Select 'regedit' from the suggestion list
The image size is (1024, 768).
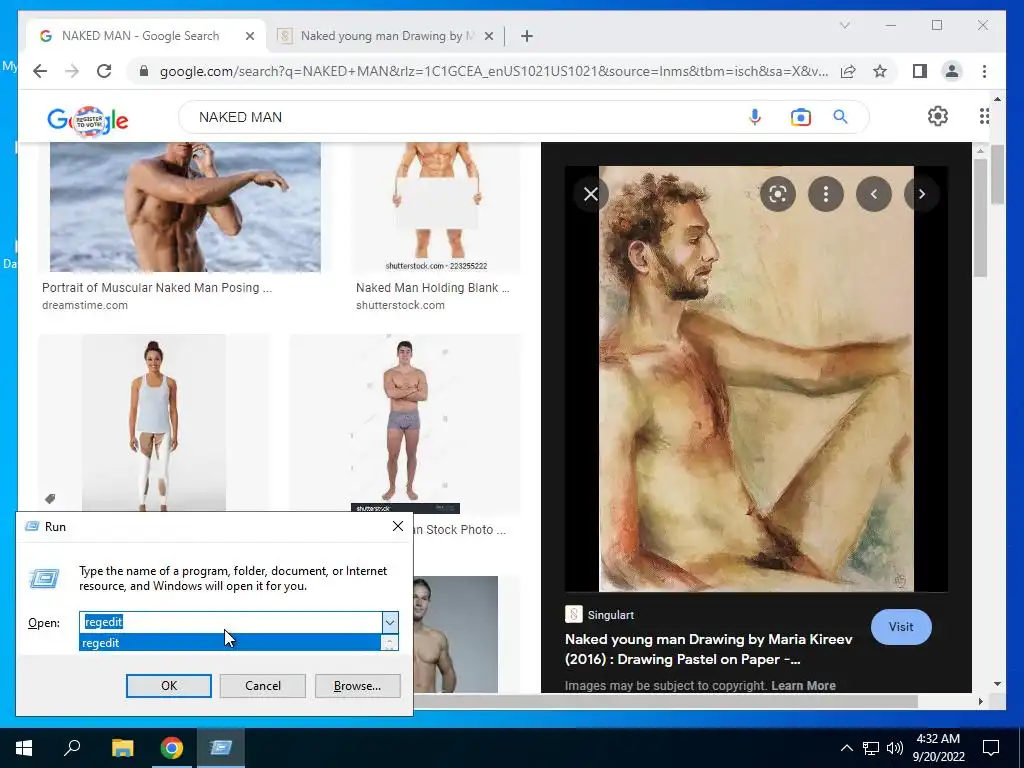(231, 643)
